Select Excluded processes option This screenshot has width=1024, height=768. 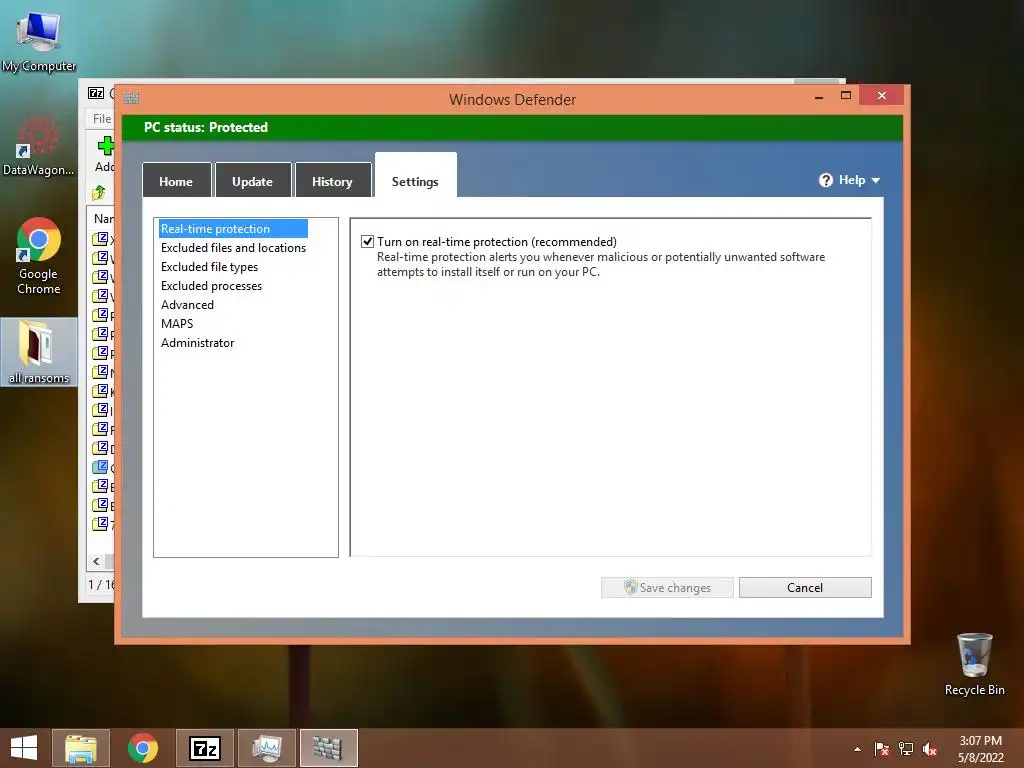coord(211,285)
